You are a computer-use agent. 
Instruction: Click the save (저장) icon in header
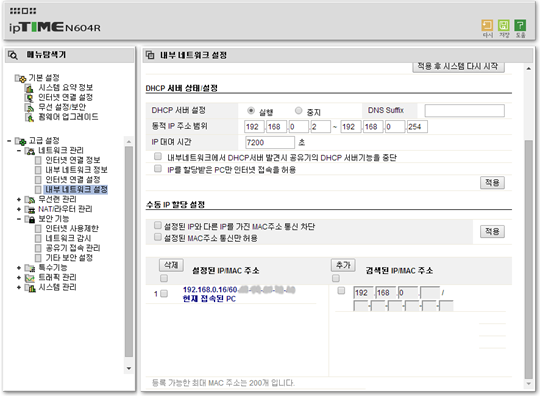(503, 25)
